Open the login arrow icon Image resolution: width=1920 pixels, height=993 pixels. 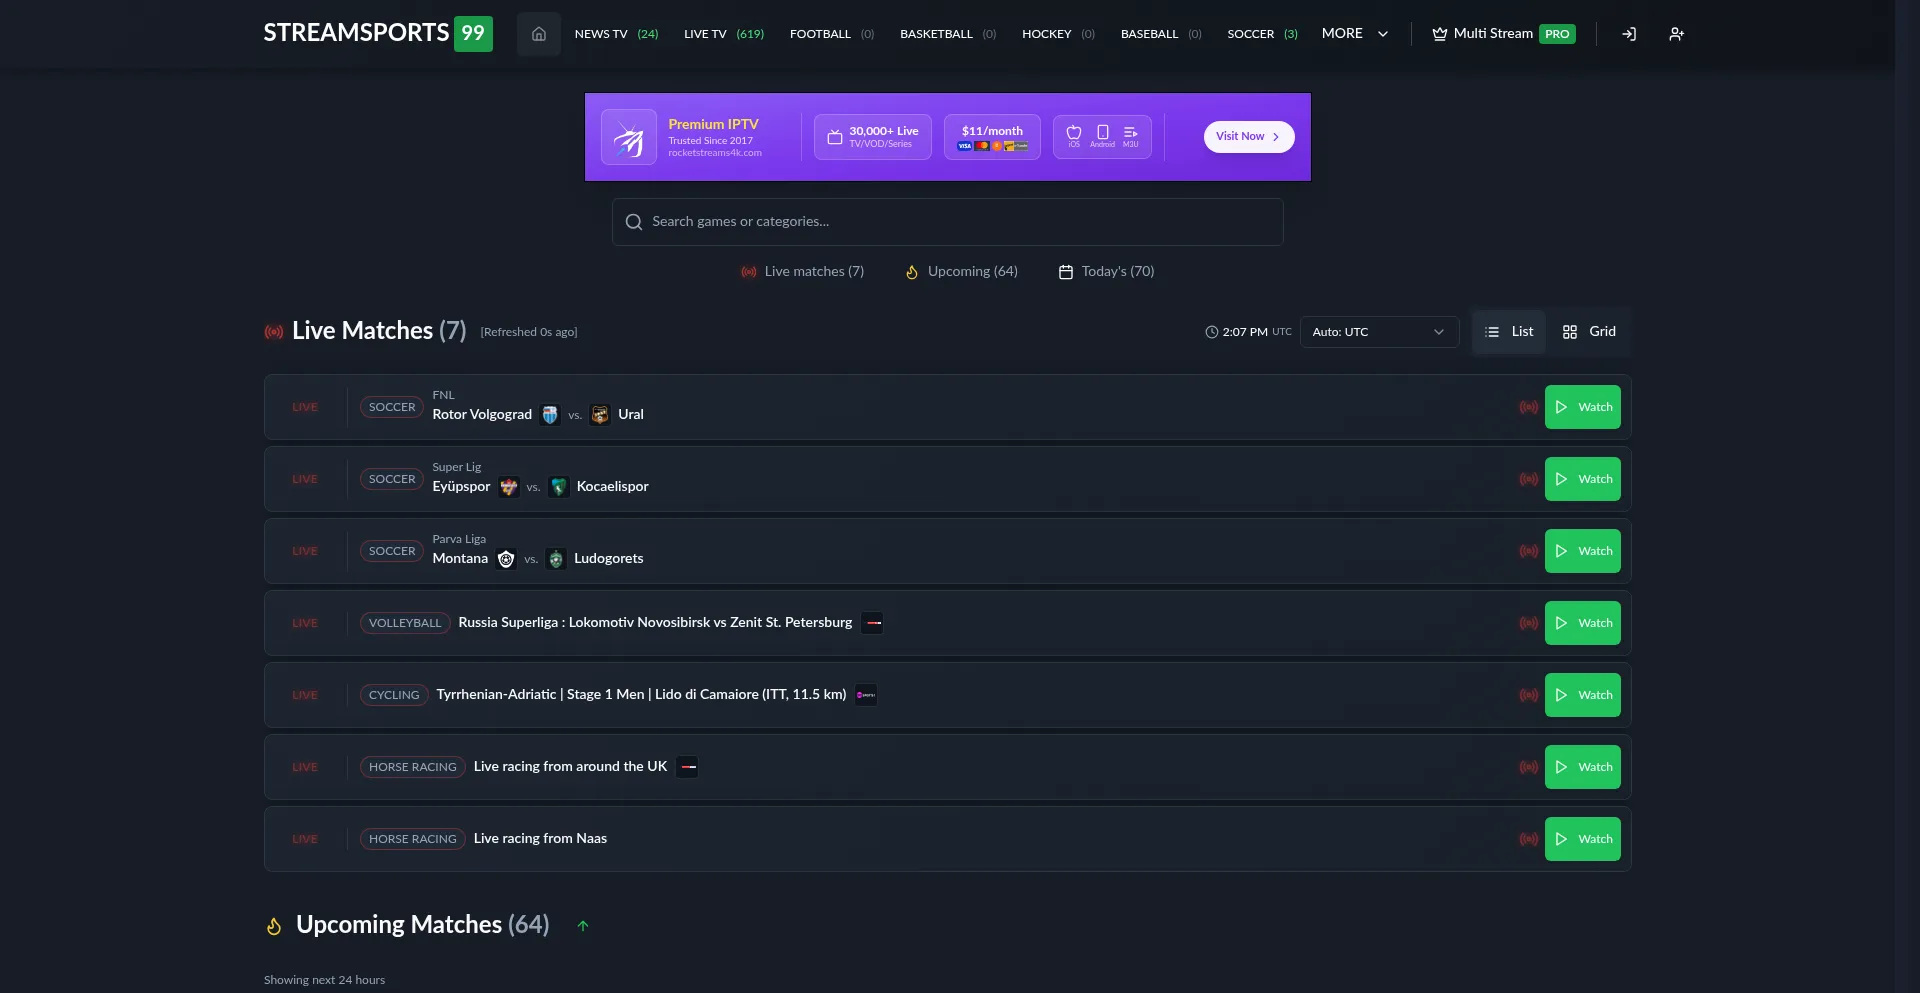point(1629,34)
